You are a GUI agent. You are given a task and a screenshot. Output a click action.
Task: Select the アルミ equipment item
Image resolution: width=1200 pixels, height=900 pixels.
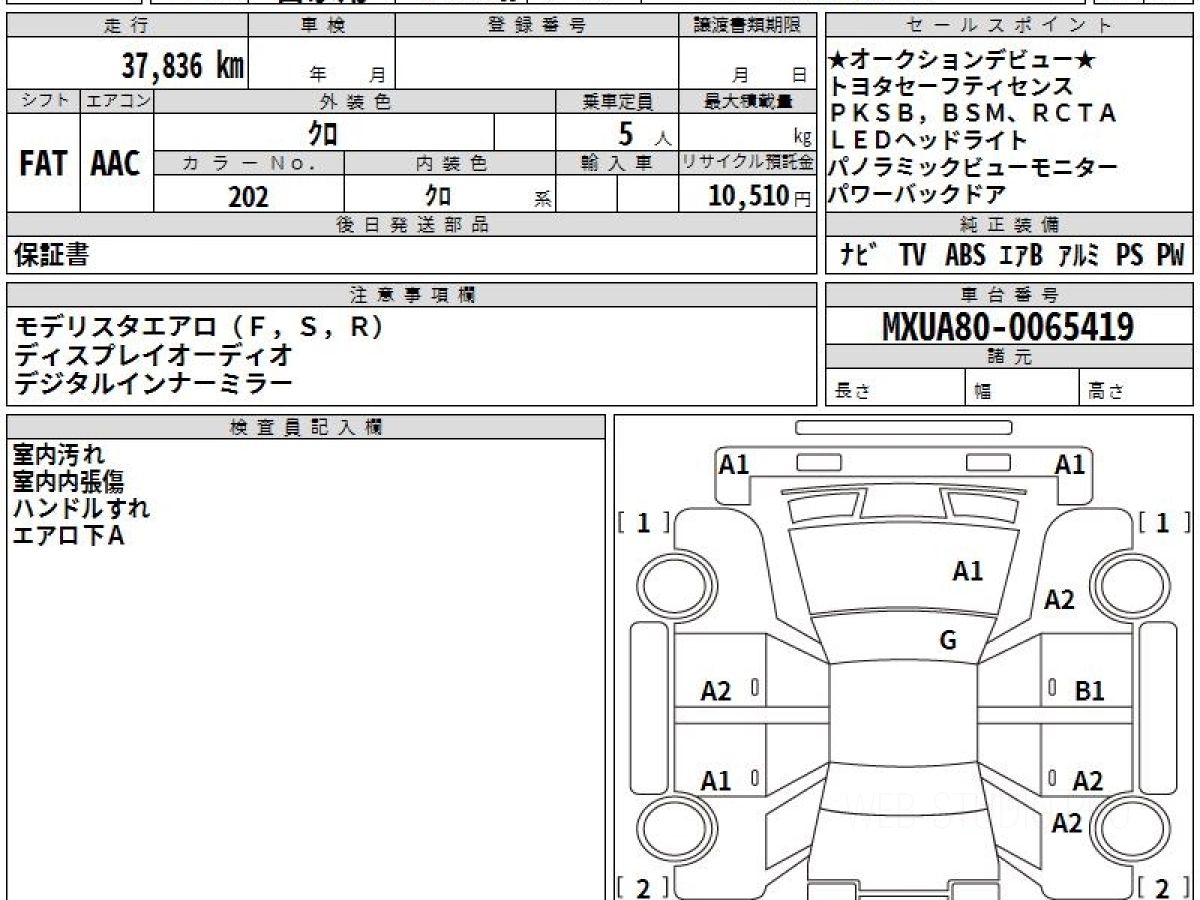[x=1078, y=255]
